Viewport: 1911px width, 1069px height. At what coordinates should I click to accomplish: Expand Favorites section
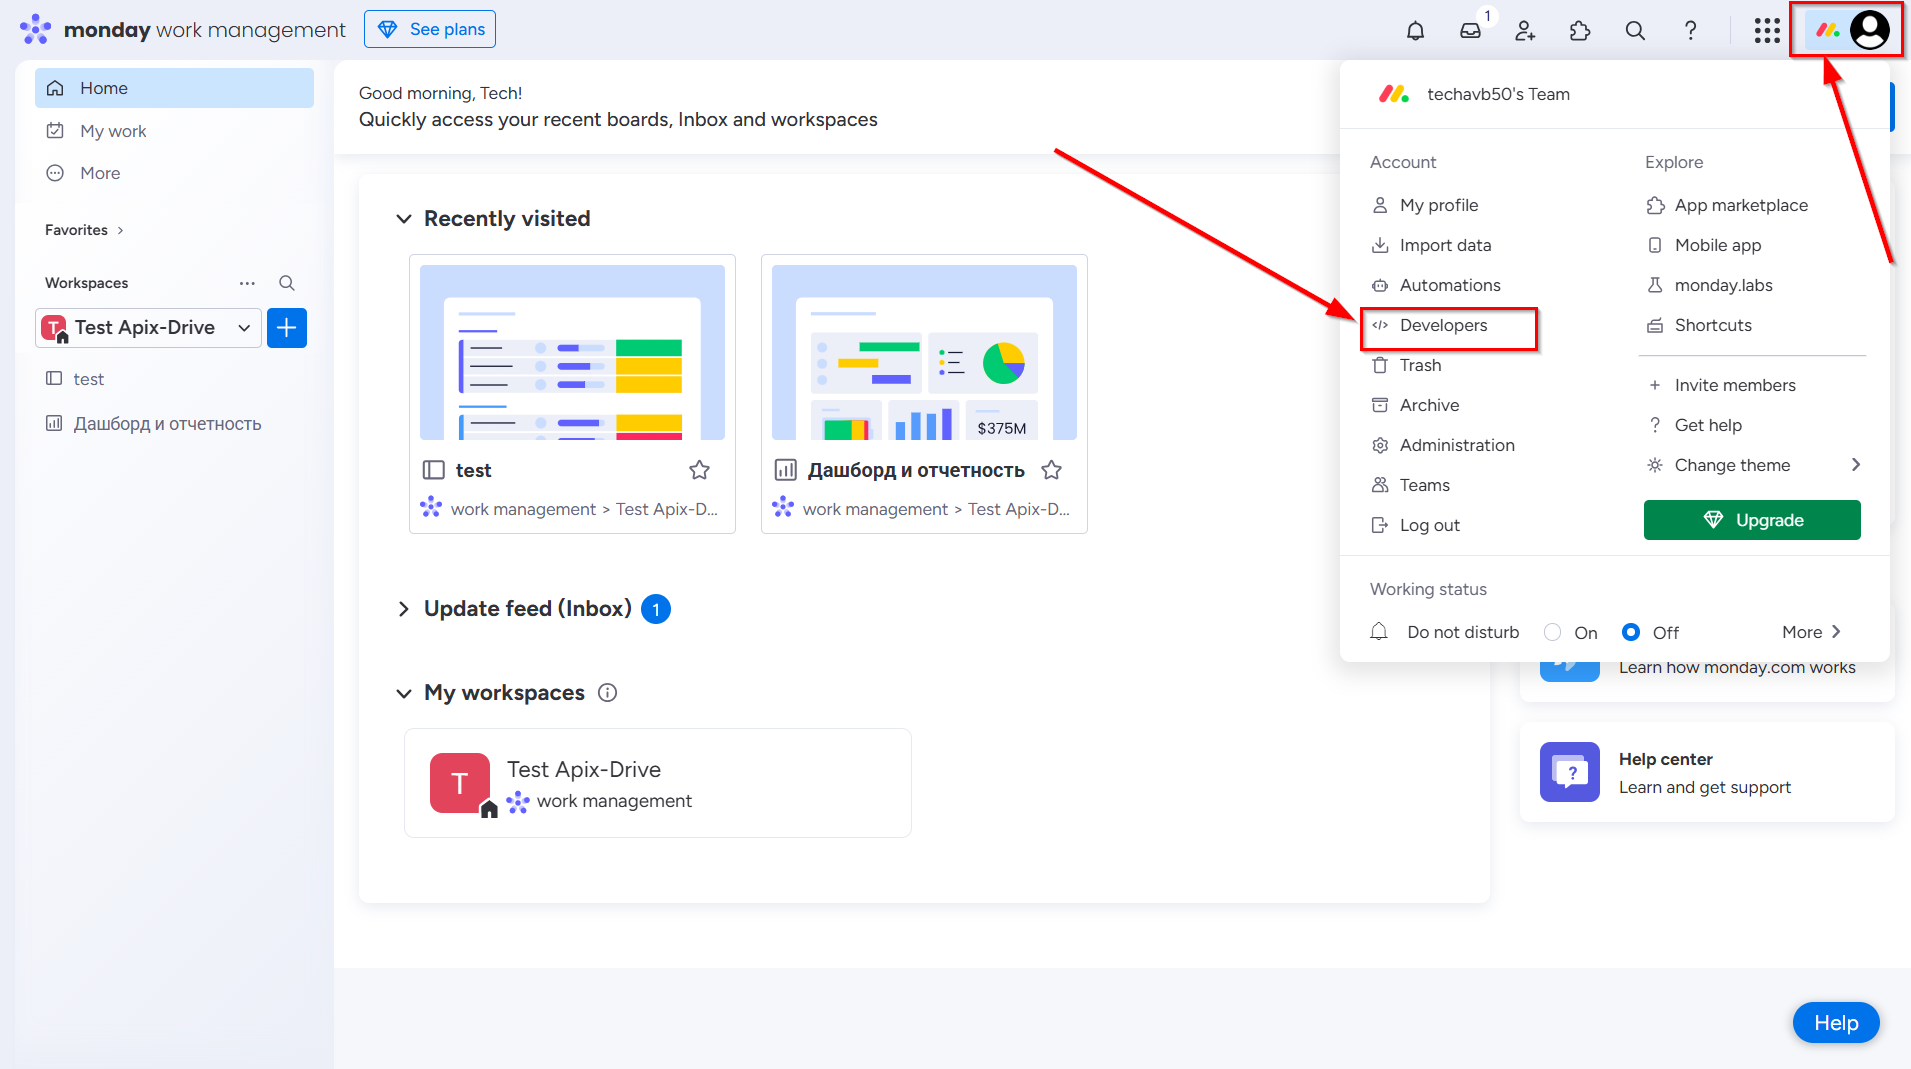(x=85, y=230)
